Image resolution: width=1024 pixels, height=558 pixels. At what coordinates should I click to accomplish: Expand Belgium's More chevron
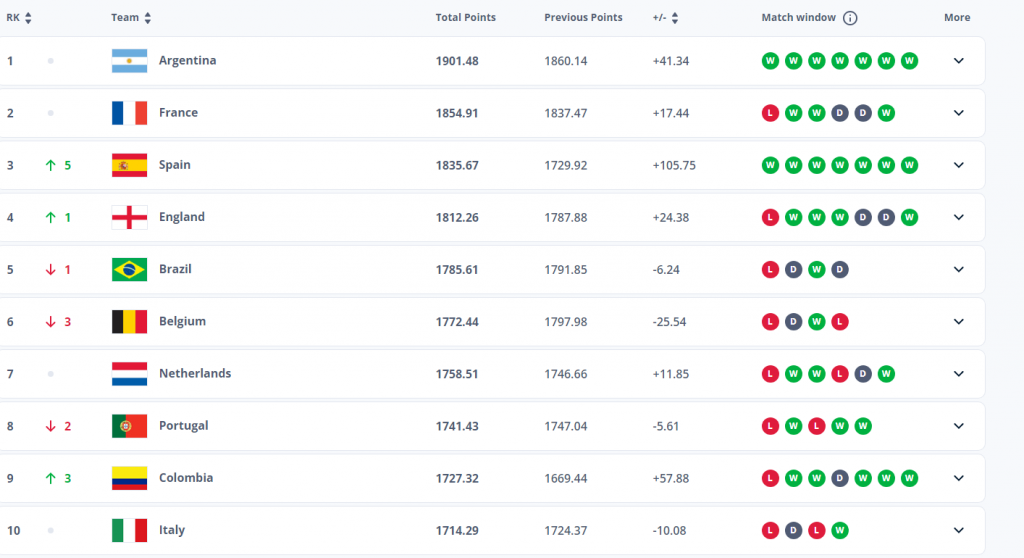[x=958, y=321]
